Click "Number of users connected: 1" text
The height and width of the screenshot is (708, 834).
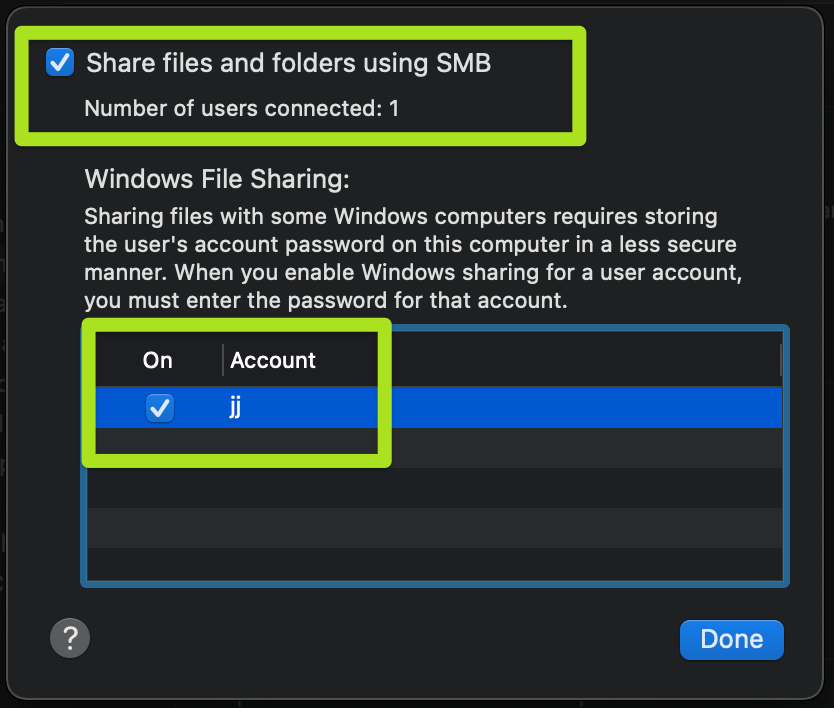tap(241, 109)
